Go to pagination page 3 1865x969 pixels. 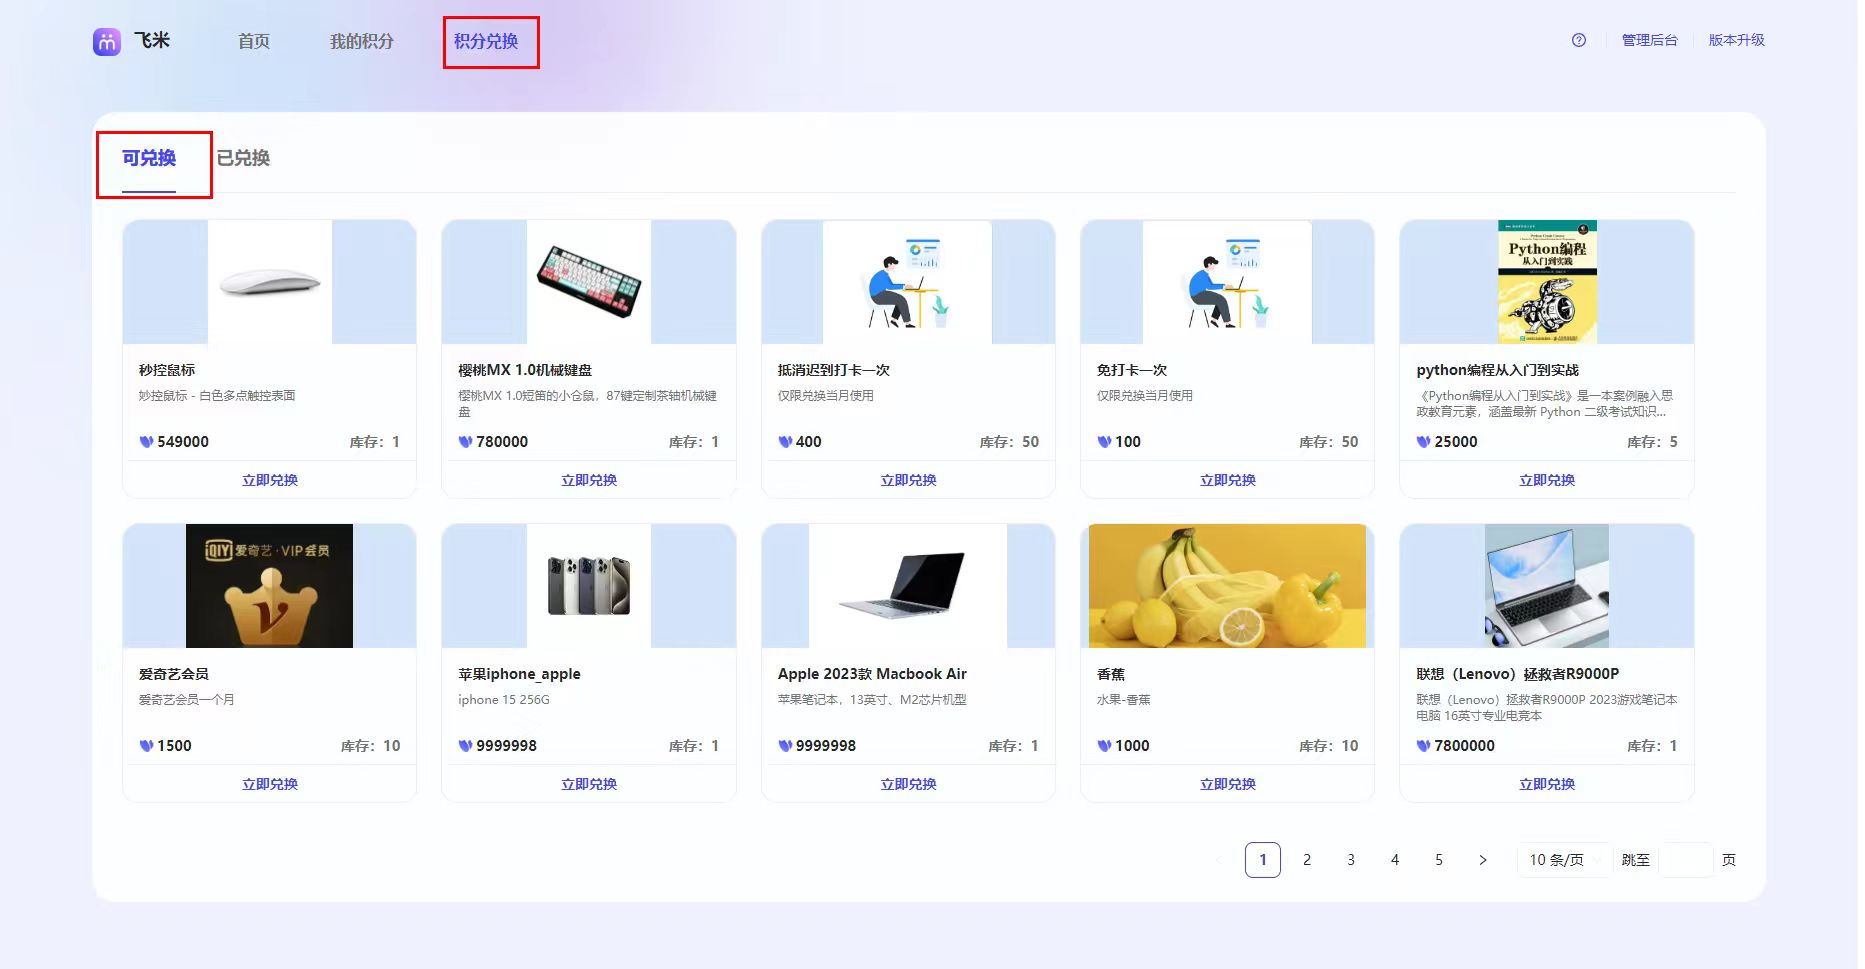pos(1351,860)
